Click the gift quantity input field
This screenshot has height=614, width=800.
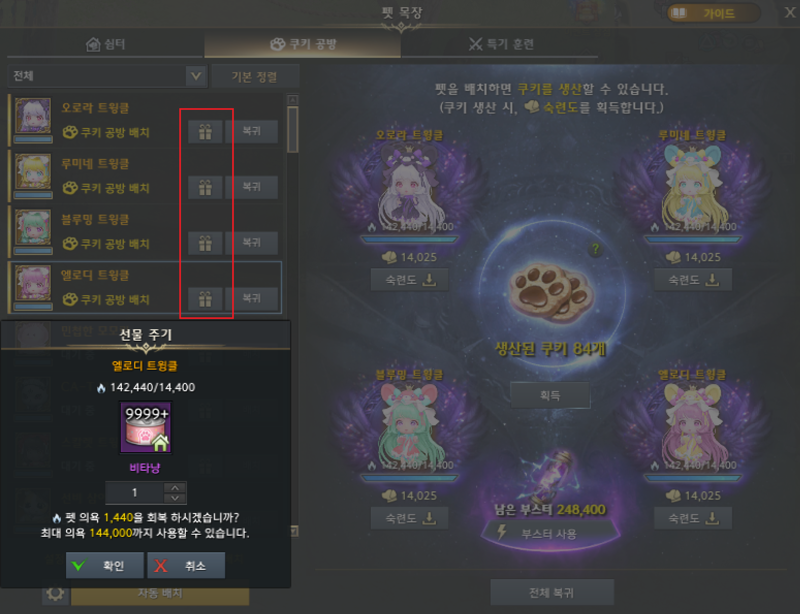pyautogui.click(x=135, y=493)
